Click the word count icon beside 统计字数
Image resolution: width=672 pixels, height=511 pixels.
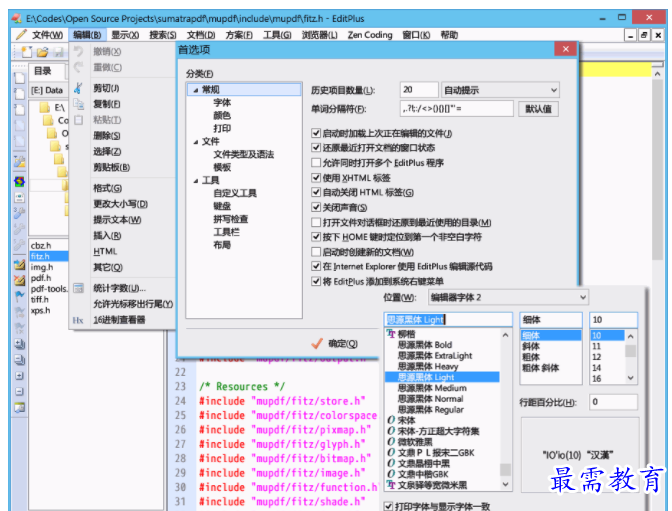[x=78, y=288]
